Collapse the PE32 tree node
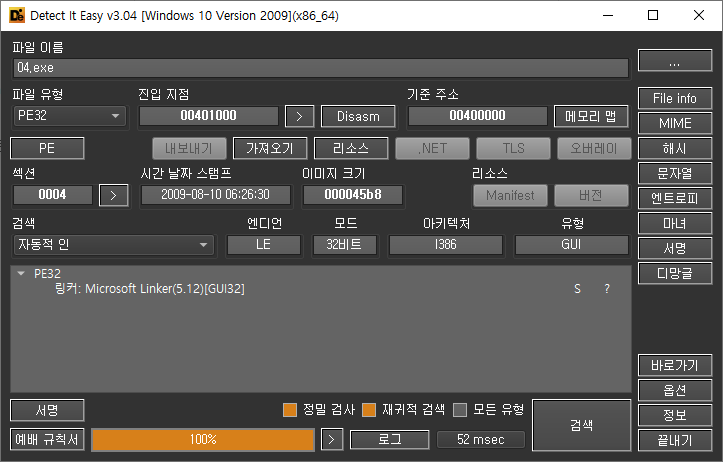 point(21,273)
